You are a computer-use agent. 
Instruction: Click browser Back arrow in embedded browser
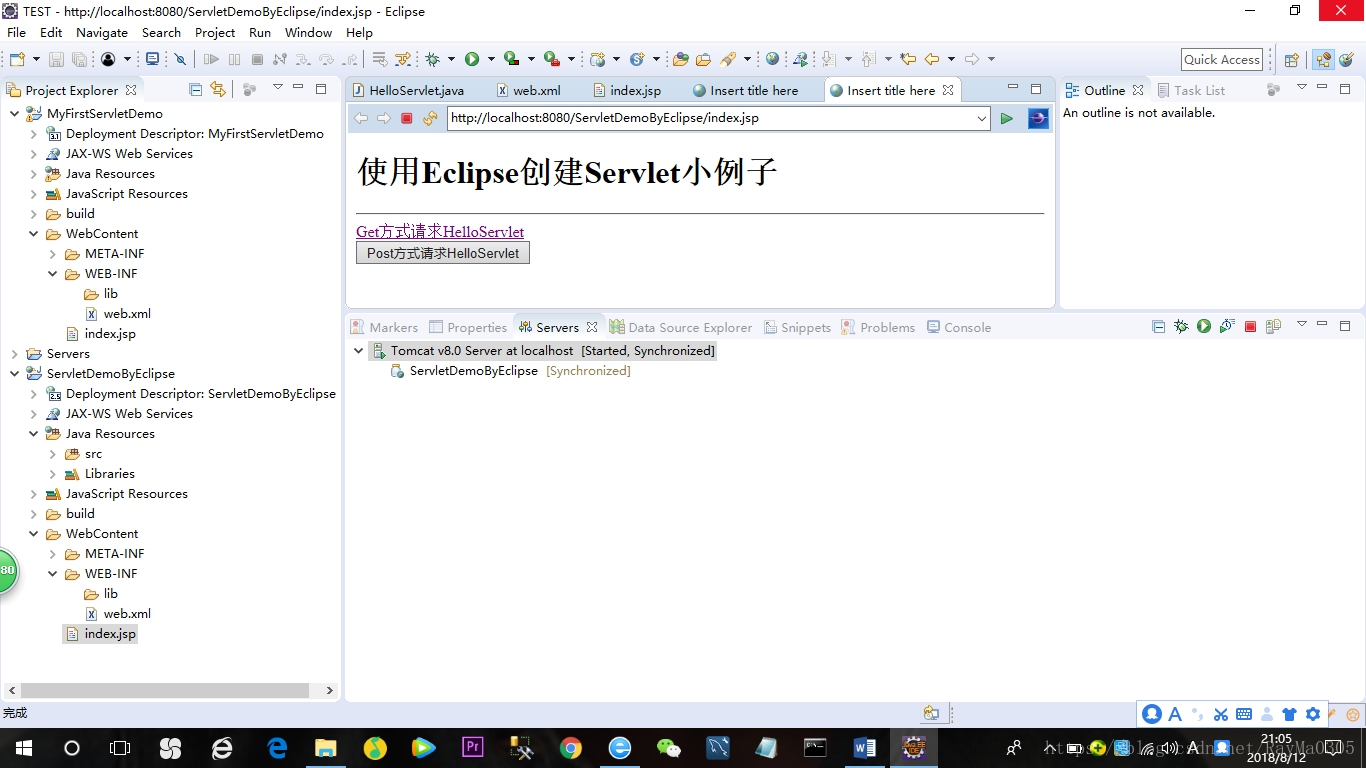(x=361, y=118)
